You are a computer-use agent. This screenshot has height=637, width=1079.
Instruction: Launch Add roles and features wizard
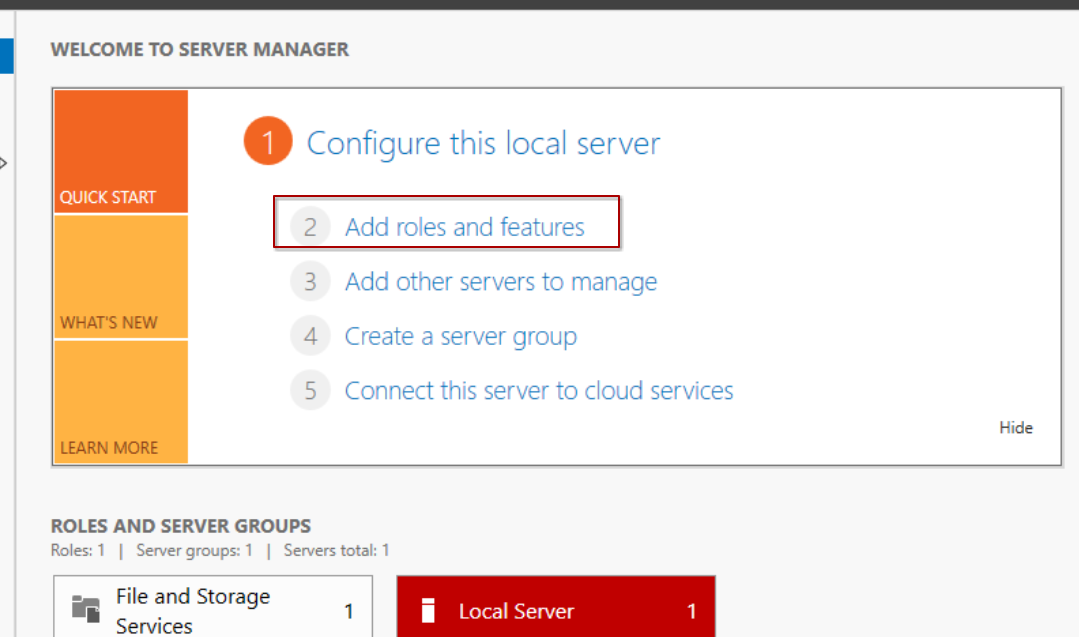pos(465,227)
